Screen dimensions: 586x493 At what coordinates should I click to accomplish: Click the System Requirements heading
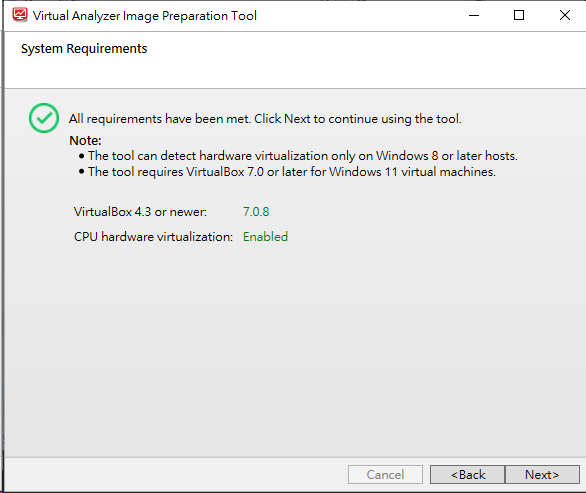tap(84, 49)
